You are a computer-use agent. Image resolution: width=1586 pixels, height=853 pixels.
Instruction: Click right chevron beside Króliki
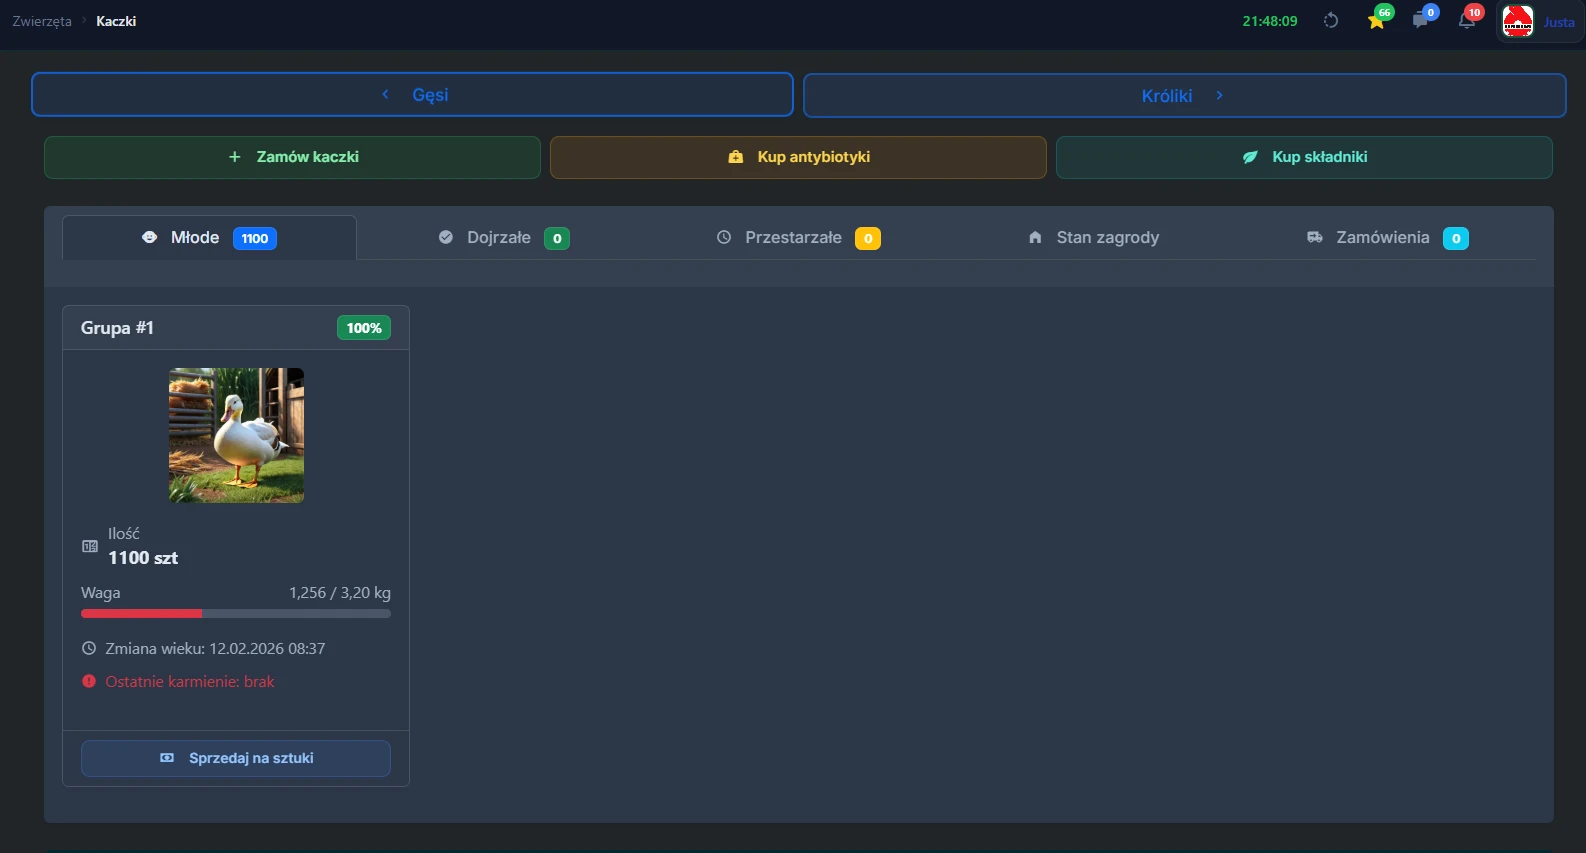pos(1220,95)
